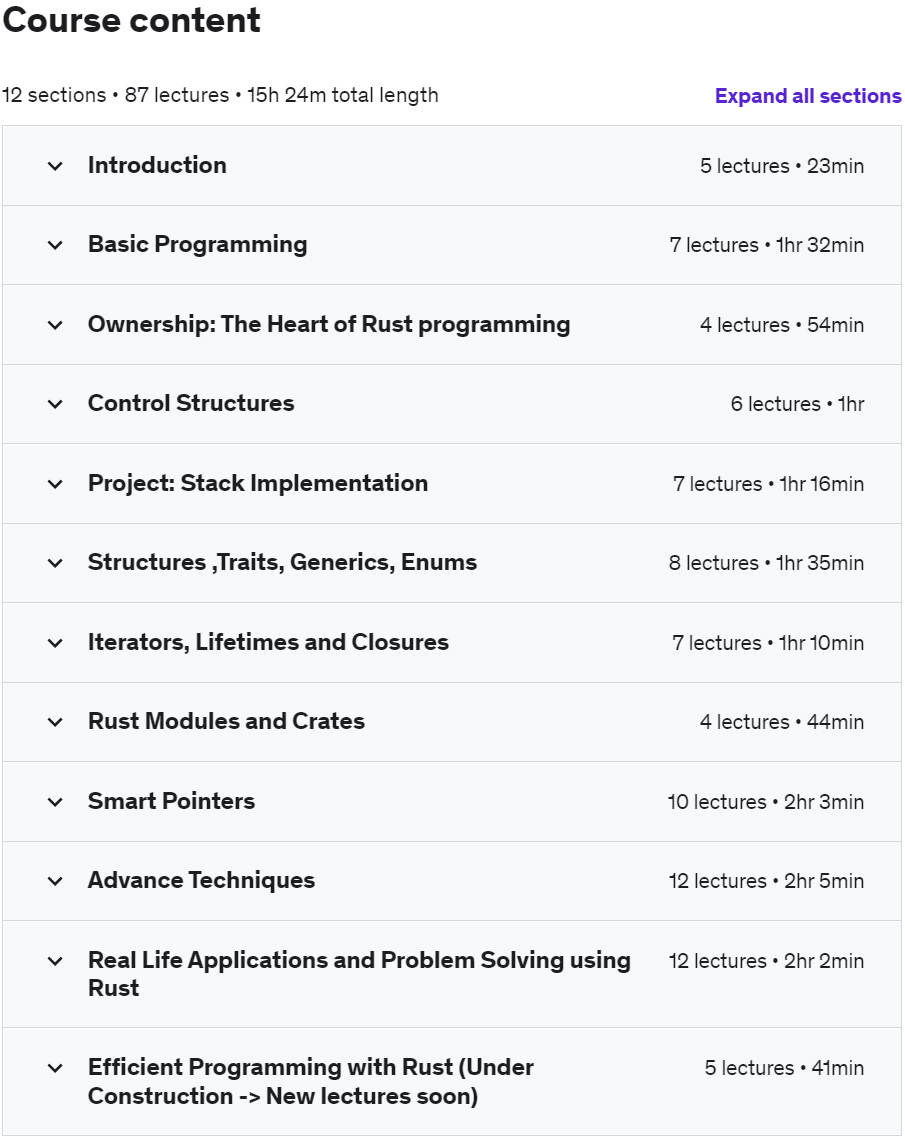Expand Iterators, Lifetimes and Closures chevron
This screenshot has height=1140, width=905.
point(55,643)
